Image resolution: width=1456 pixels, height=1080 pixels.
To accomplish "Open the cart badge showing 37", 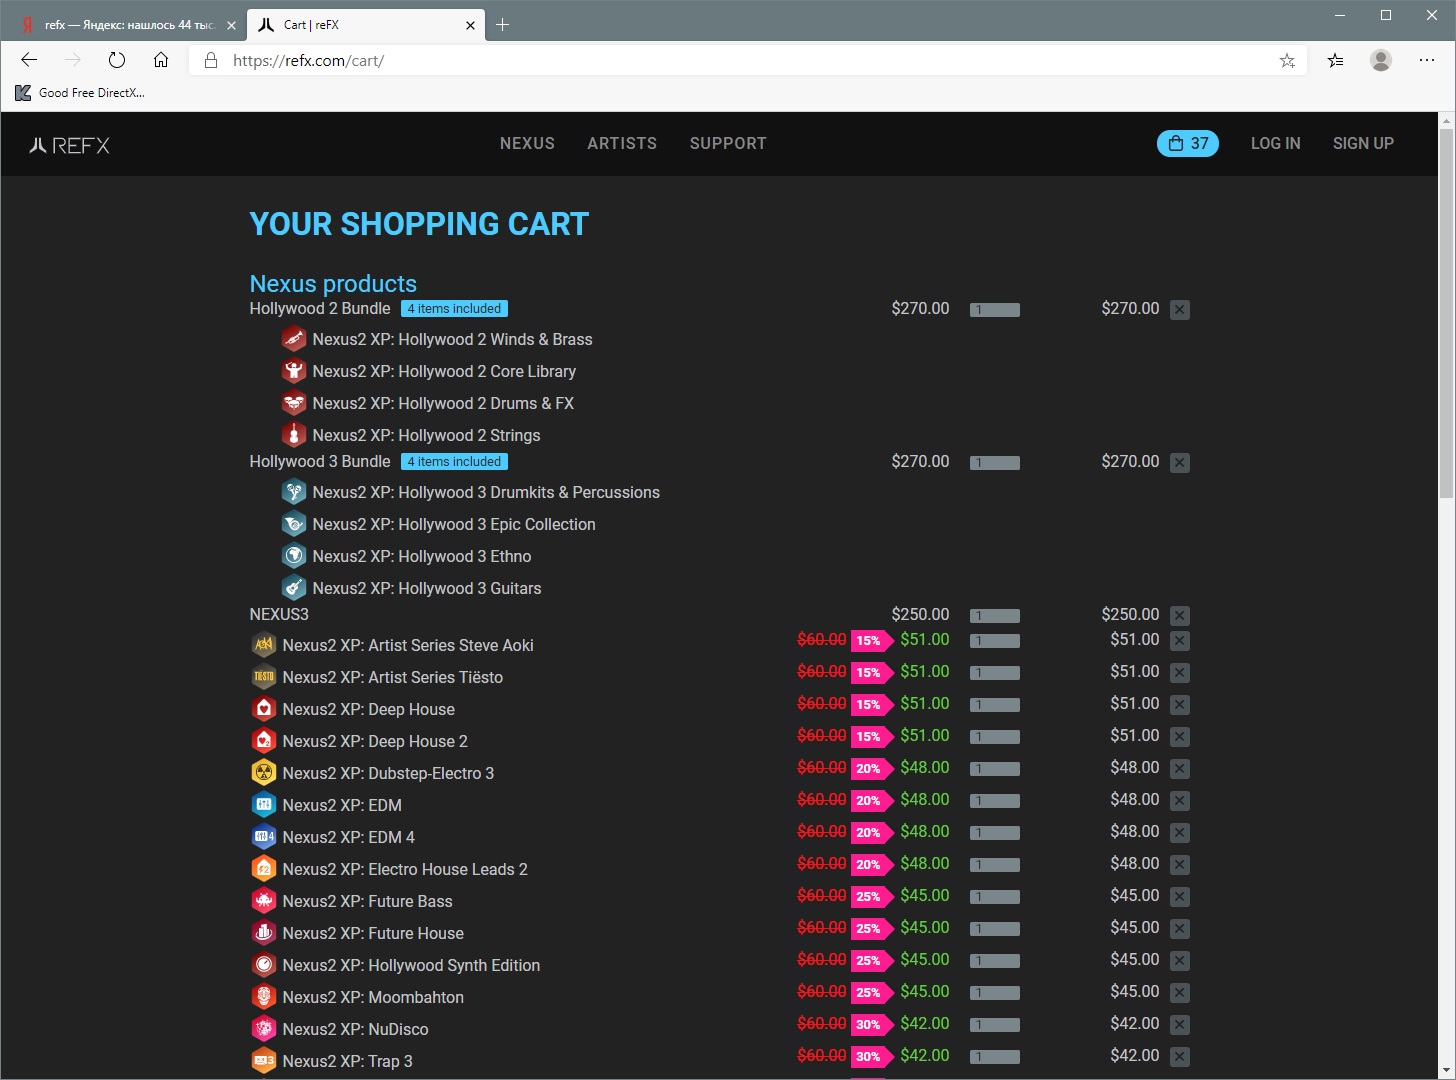I will (1187, 143).
